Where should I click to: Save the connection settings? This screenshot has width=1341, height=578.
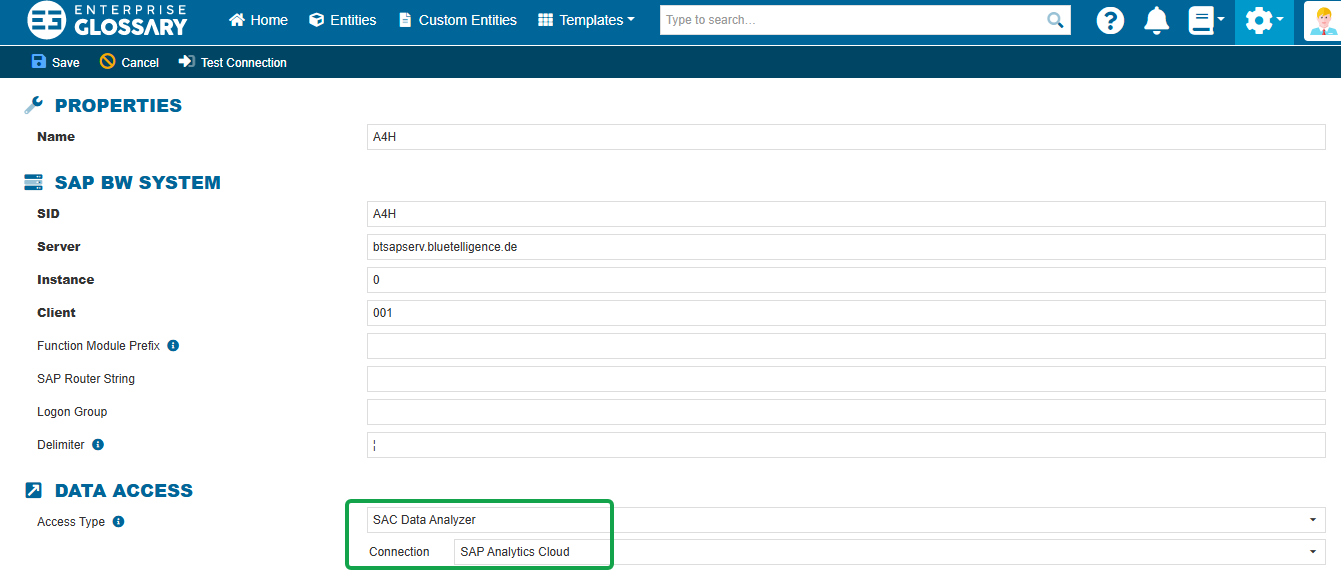coord(55,62)
